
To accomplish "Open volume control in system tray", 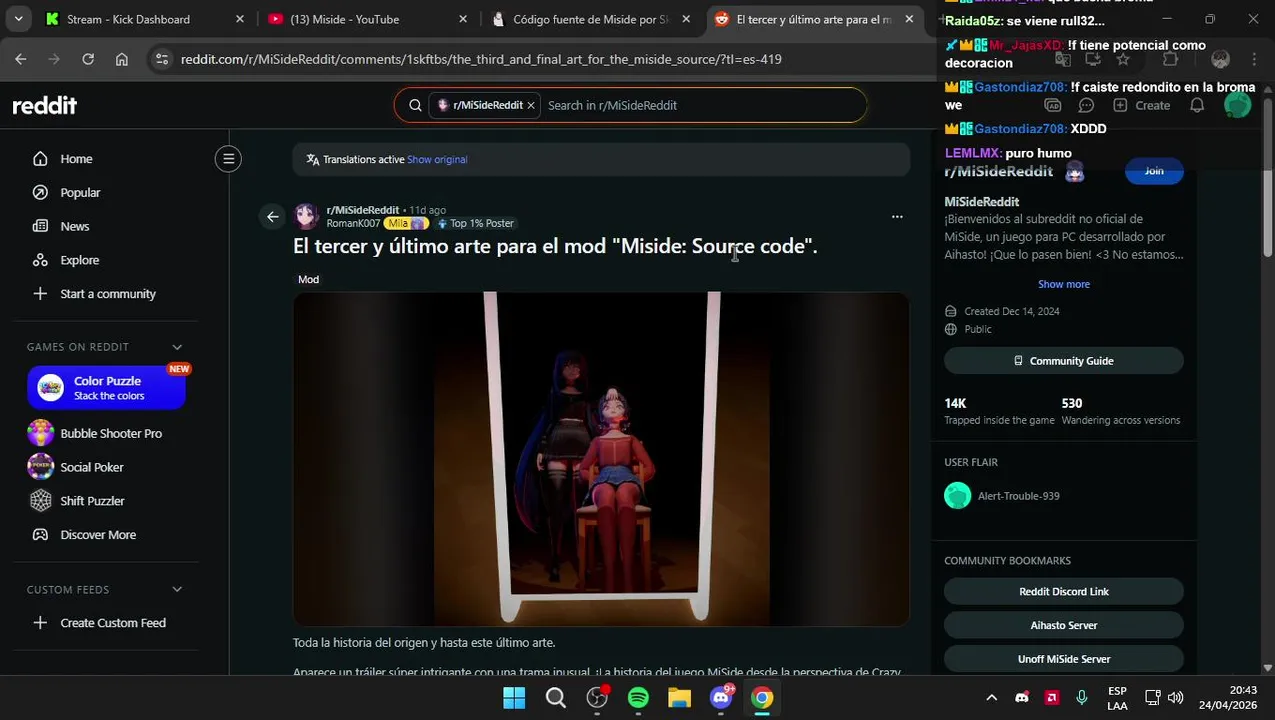I will 1175,698.
